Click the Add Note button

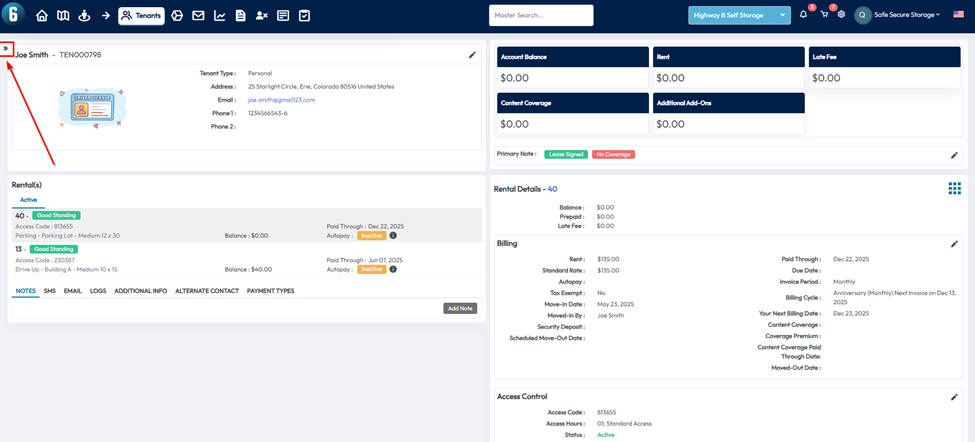tap(460, 308)
